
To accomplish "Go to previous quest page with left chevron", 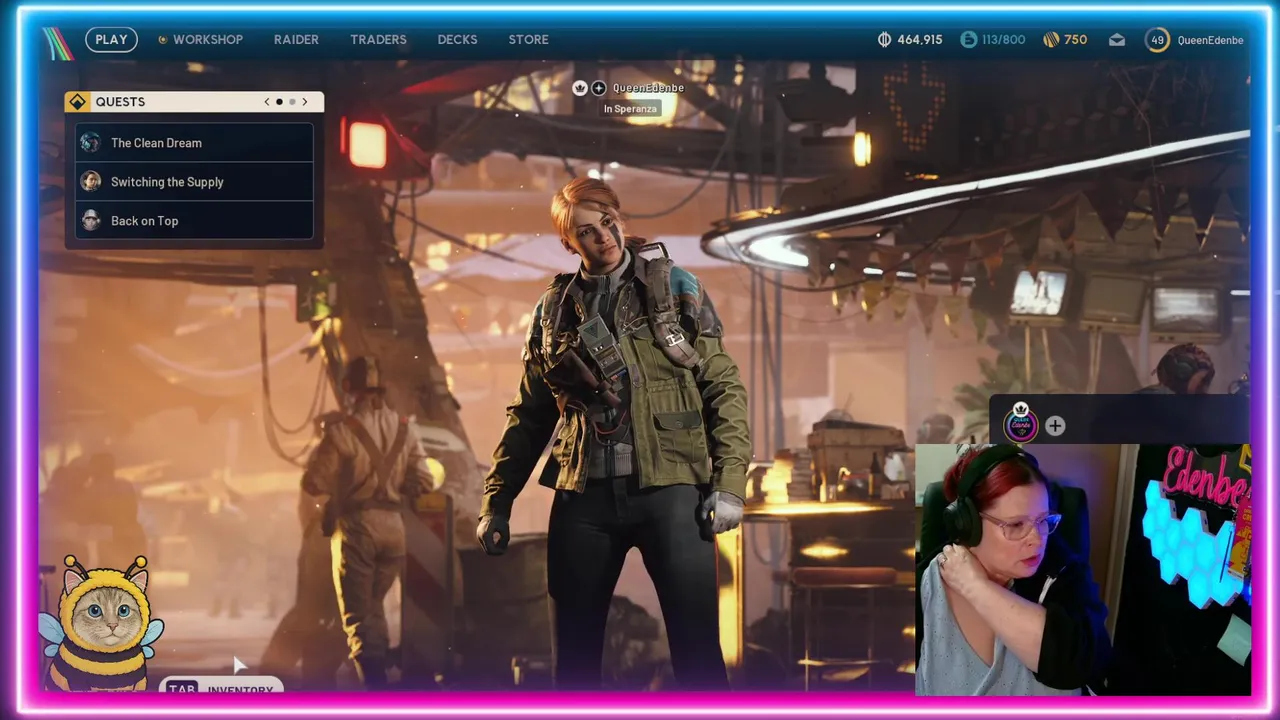I will (267, 102).
